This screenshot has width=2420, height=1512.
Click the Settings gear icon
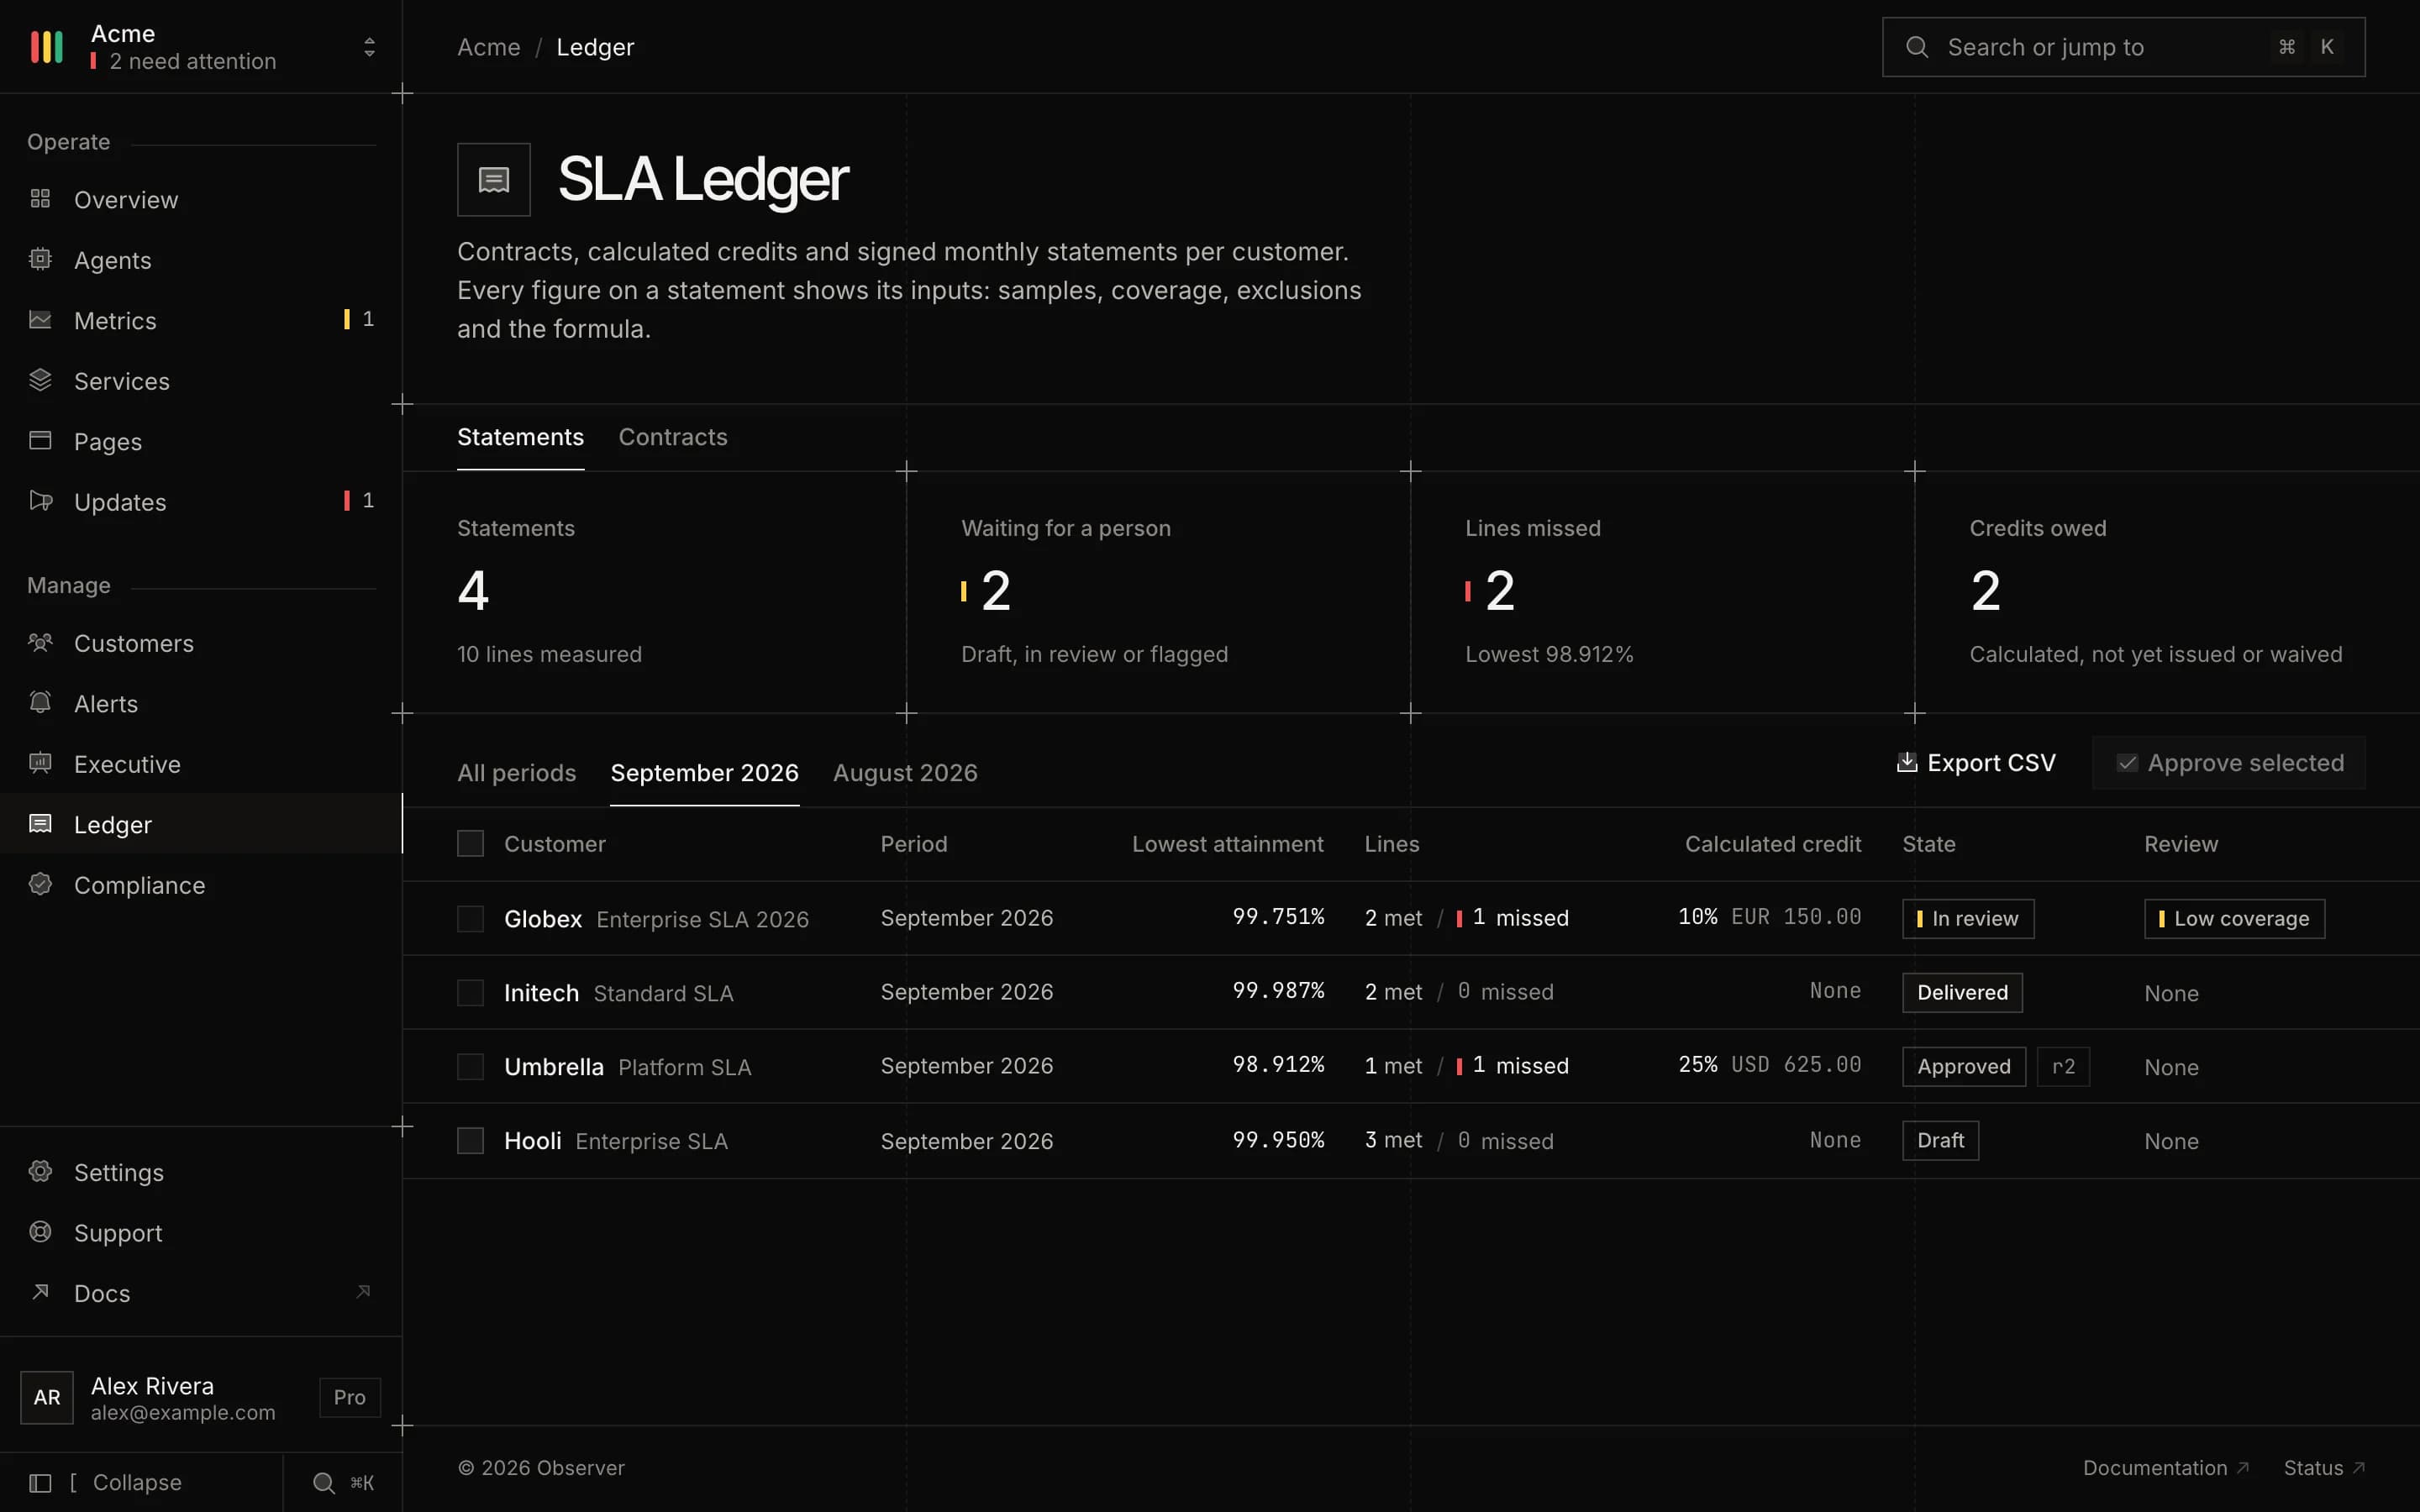click(40, 1171)
